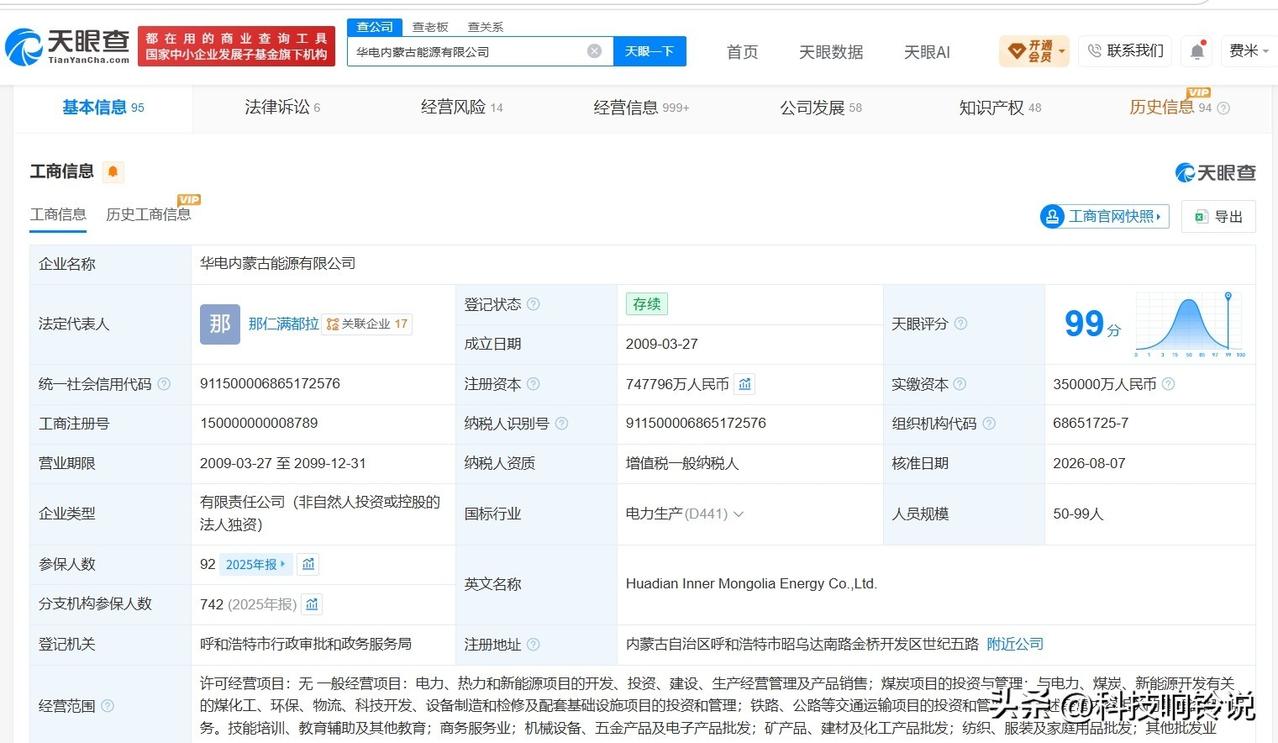Click the 导出 export button
This screenshot has width=1278, height=743.
click(1218, 216)
